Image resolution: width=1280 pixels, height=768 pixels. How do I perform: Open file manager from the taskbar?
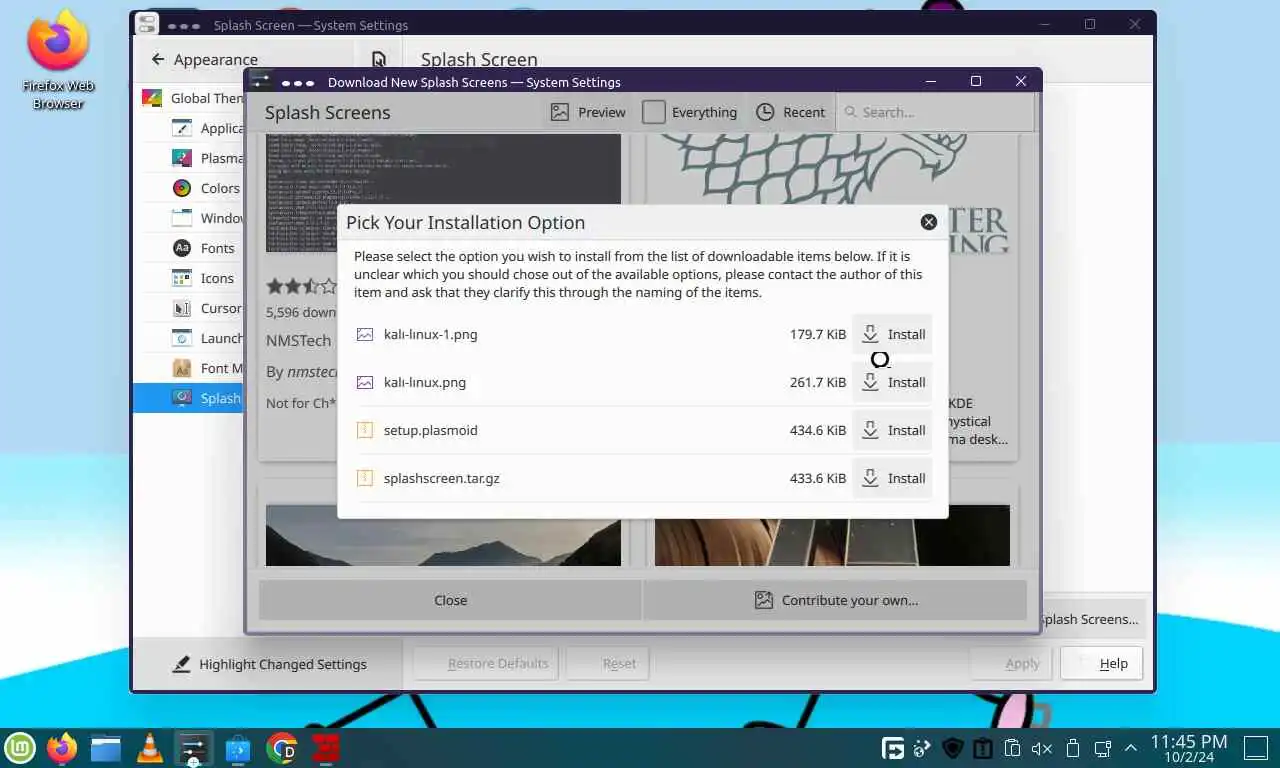pos(105,748)
